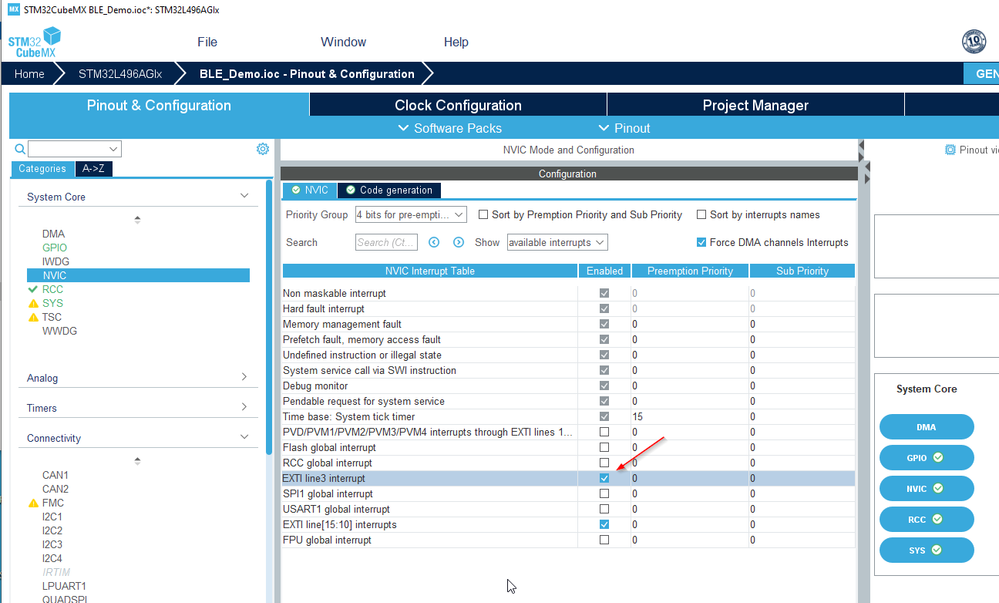Uncheck Force DMA channels Interrupts
999x603 pixels.
click(x=701, y=242)
